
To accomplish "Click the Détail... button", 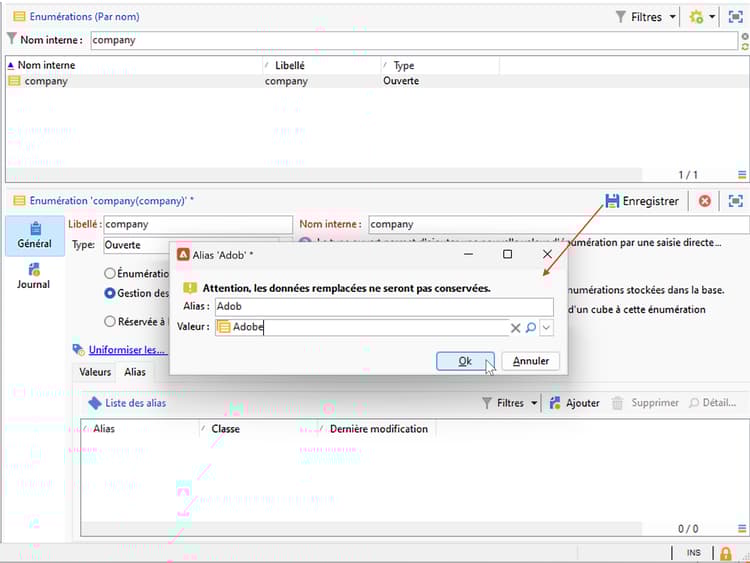I will click(713, 403).
